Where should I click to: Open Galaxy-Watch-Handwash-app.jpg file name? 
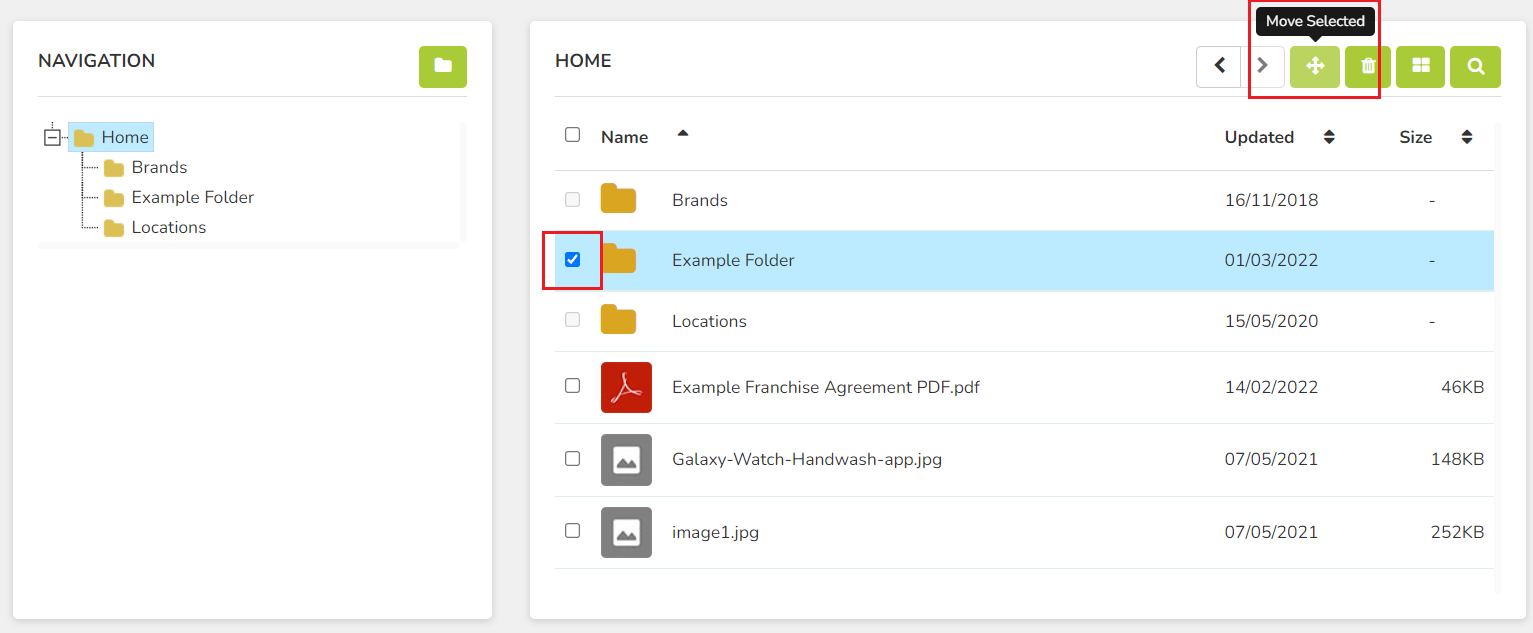coord(807,460)
